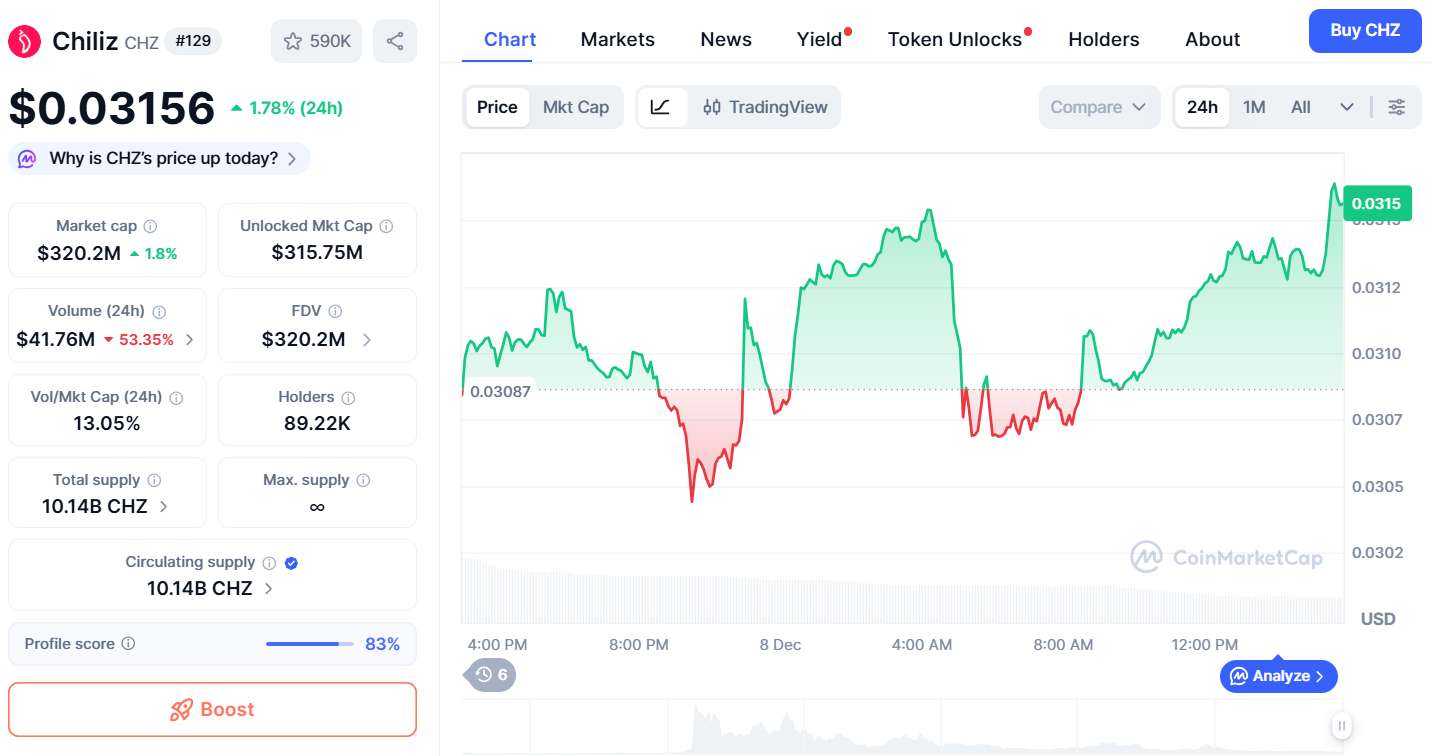Open chart settings with the sliders icon
Viewport: 1432px width, 756px height.
click(1396, 107)
